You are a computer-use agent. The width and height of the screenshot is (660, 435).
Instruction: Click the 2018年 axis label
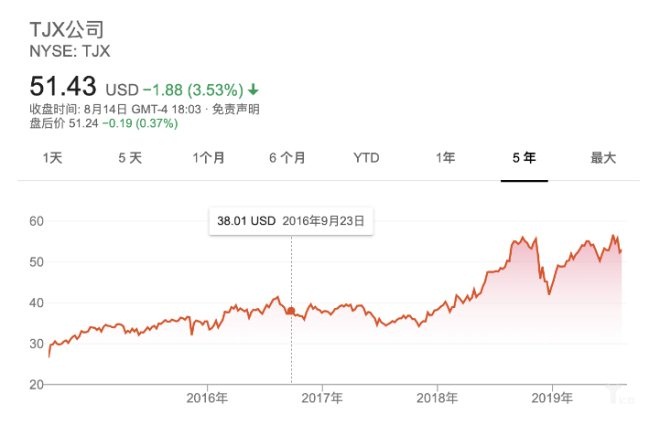click(438, 397)
